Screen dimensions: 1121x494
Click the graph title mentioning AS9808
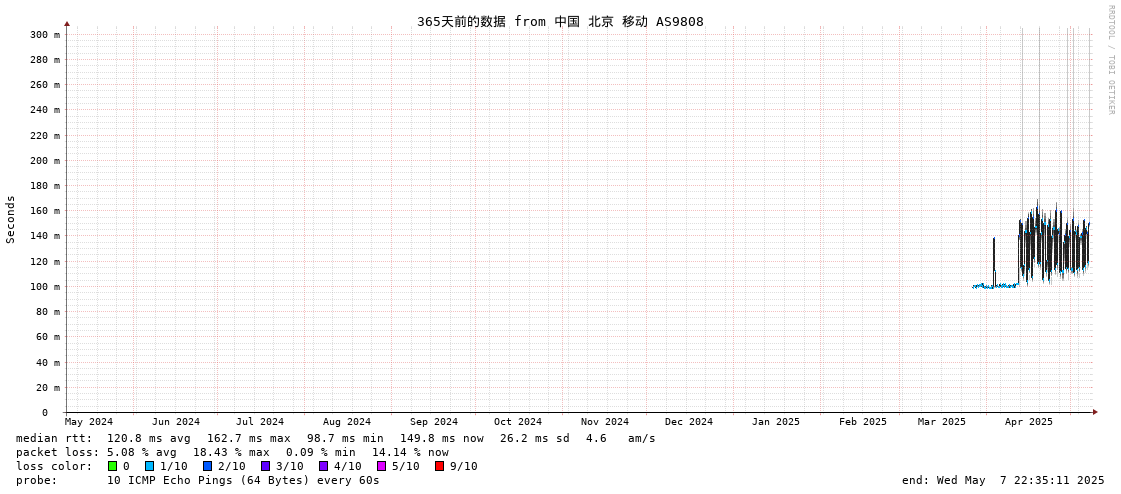pos(560,21)
